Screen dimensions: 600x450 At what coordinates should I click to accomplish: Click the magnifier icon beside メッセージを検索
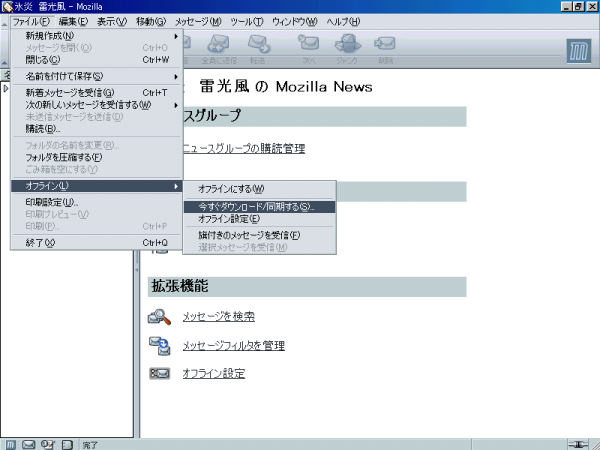(159, 317)
